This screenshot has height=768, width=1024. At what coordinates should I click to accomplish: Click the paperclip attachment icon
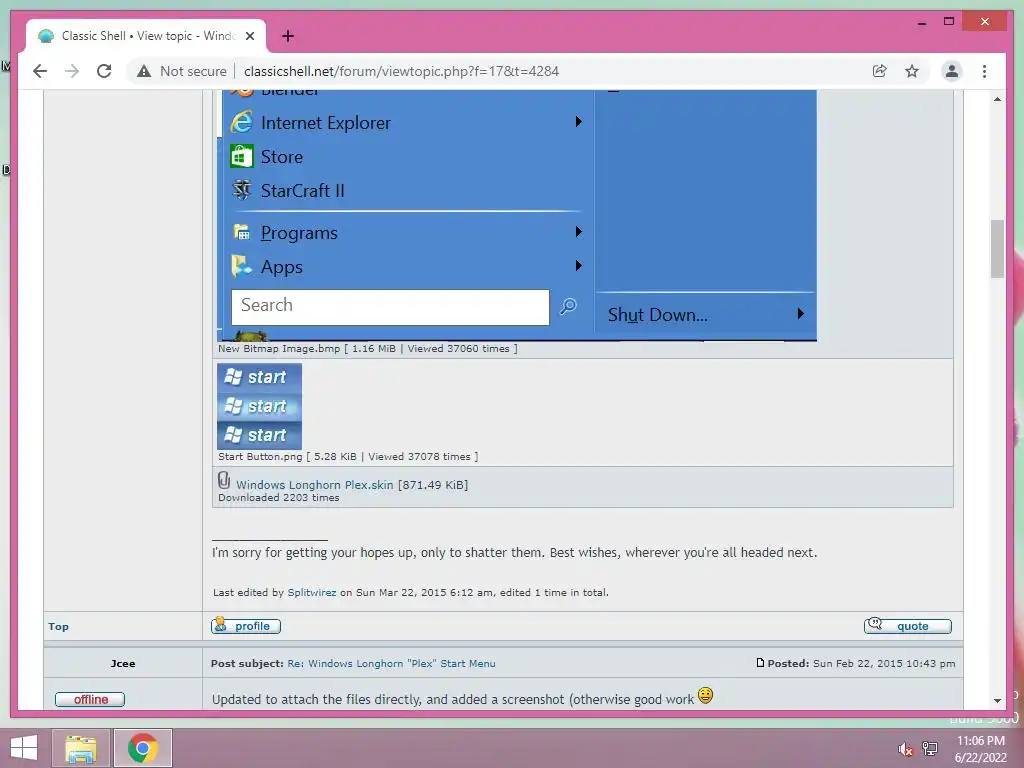(224, 481)
